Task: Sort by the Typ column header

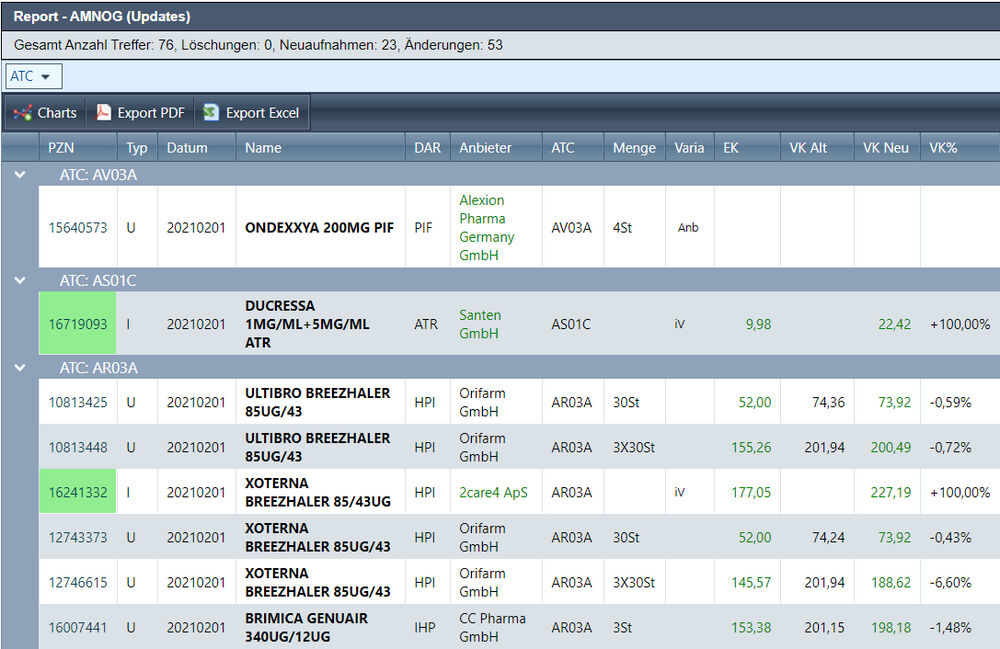Action: coord(137,148)
